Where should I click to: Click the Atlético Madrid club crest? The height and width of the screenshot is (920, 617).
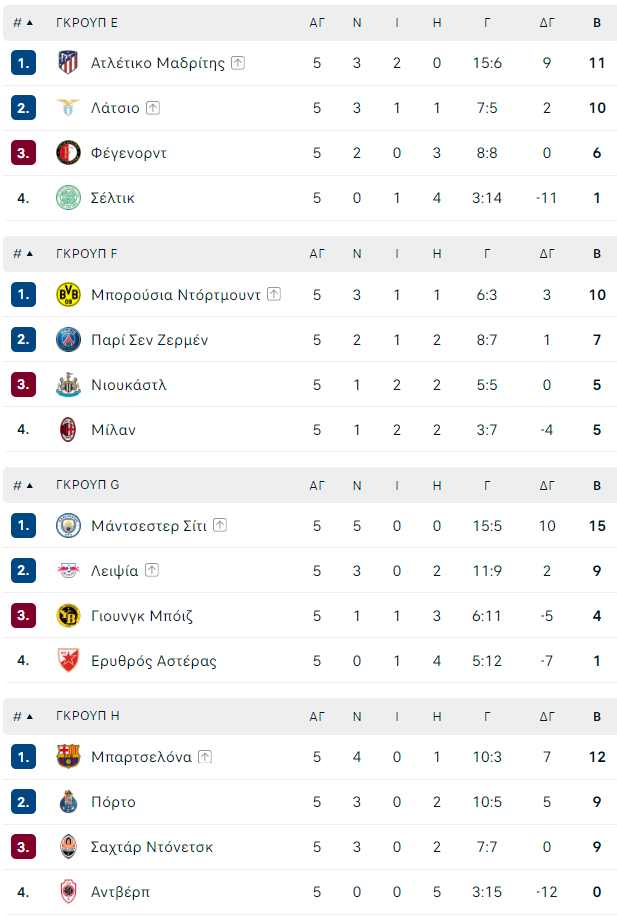[68, 63]
